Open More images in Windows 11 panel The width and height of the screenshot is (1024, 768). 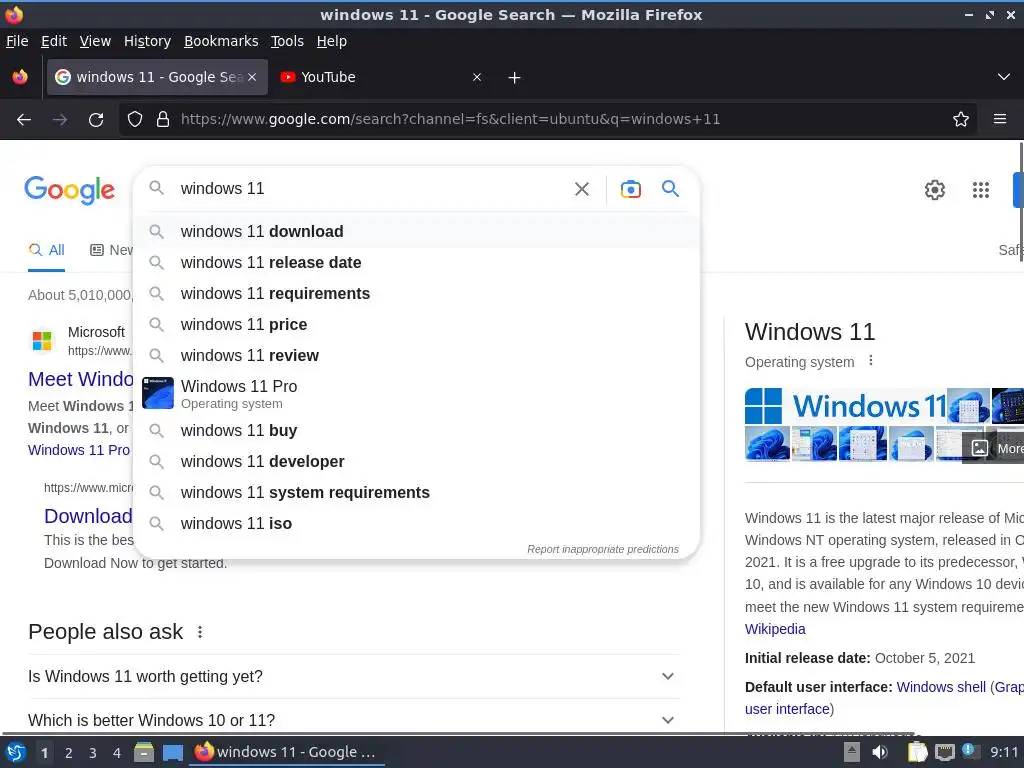[993, 448]
